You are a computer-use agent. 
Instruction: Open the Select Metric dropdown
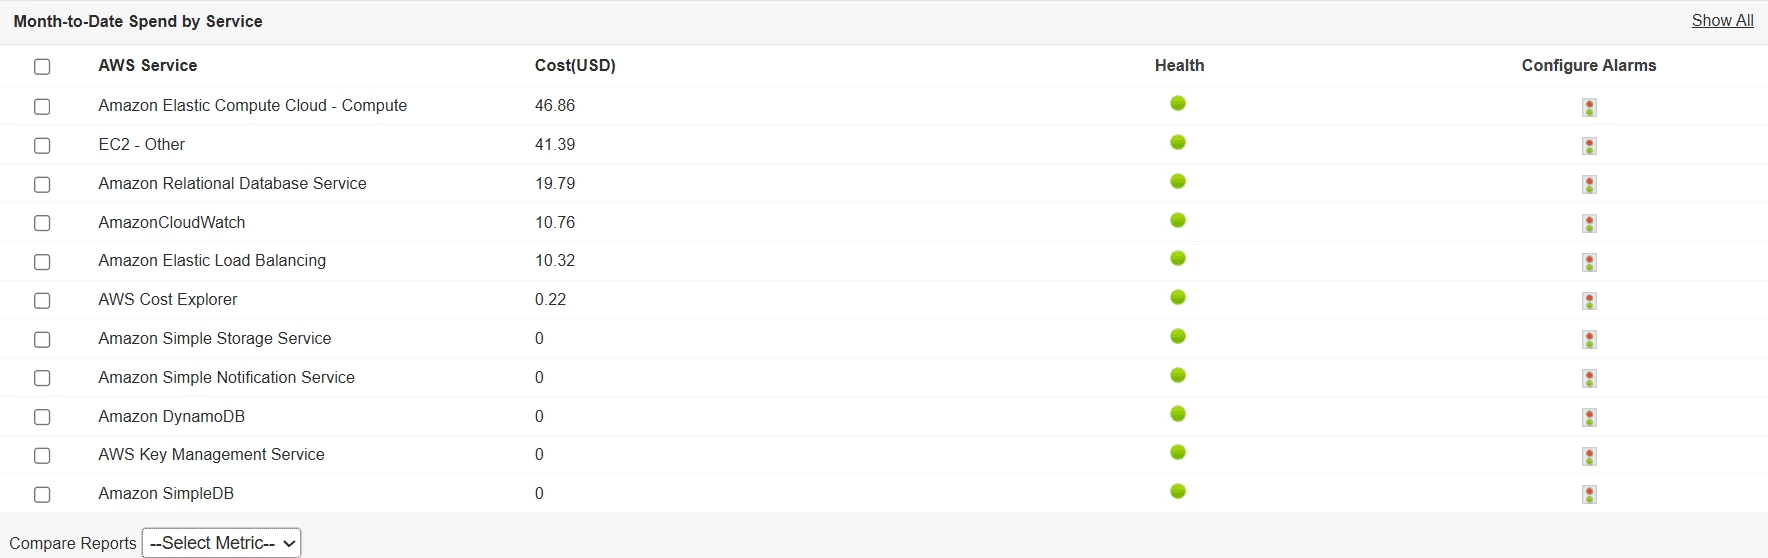221,543
